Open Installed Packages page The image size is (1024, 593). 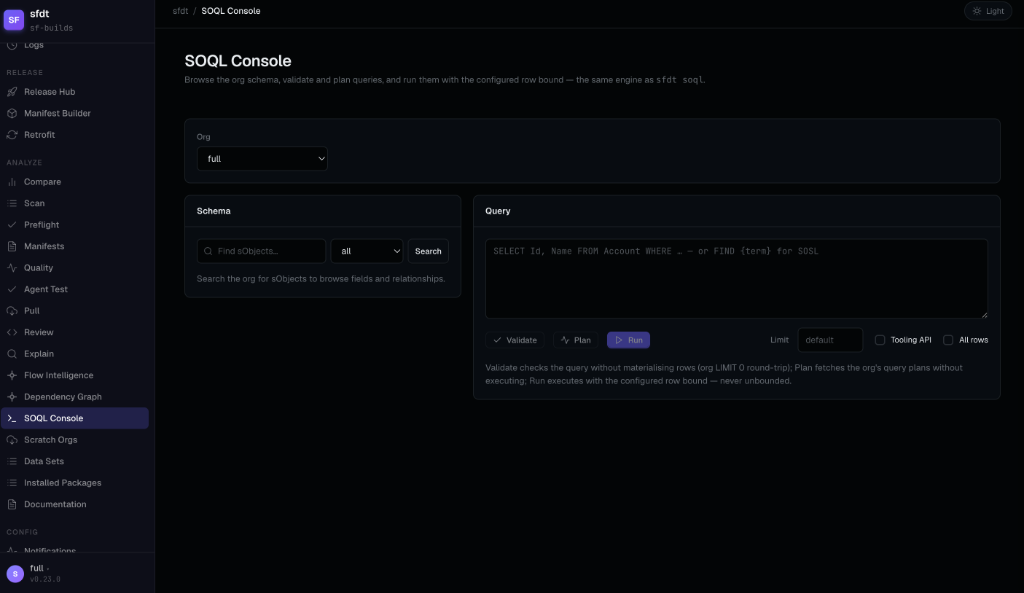coord(75,483)
